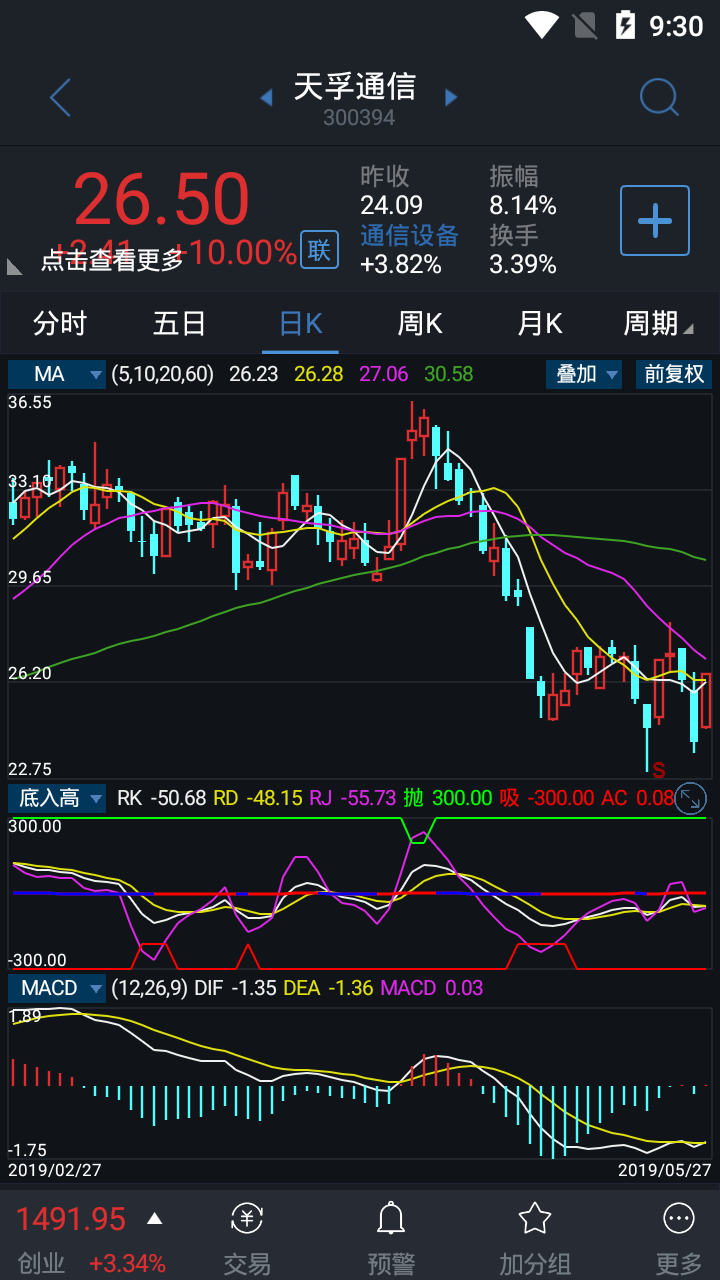
Task: Select the 五日 tab
Action: [x=180, y=324]
